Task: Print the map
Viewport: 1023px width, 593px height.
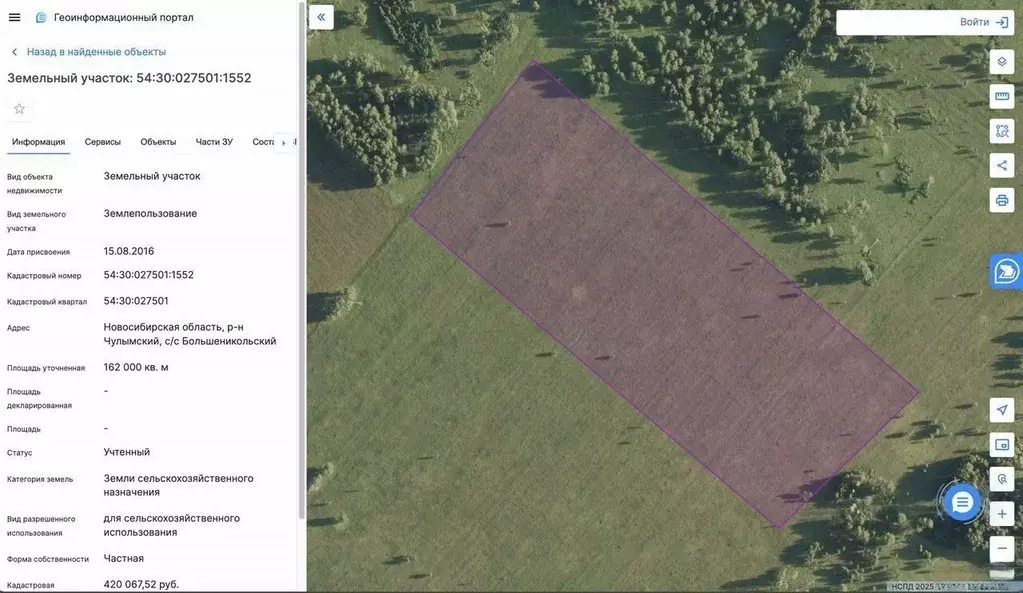Action: (x=1001, y=200)
